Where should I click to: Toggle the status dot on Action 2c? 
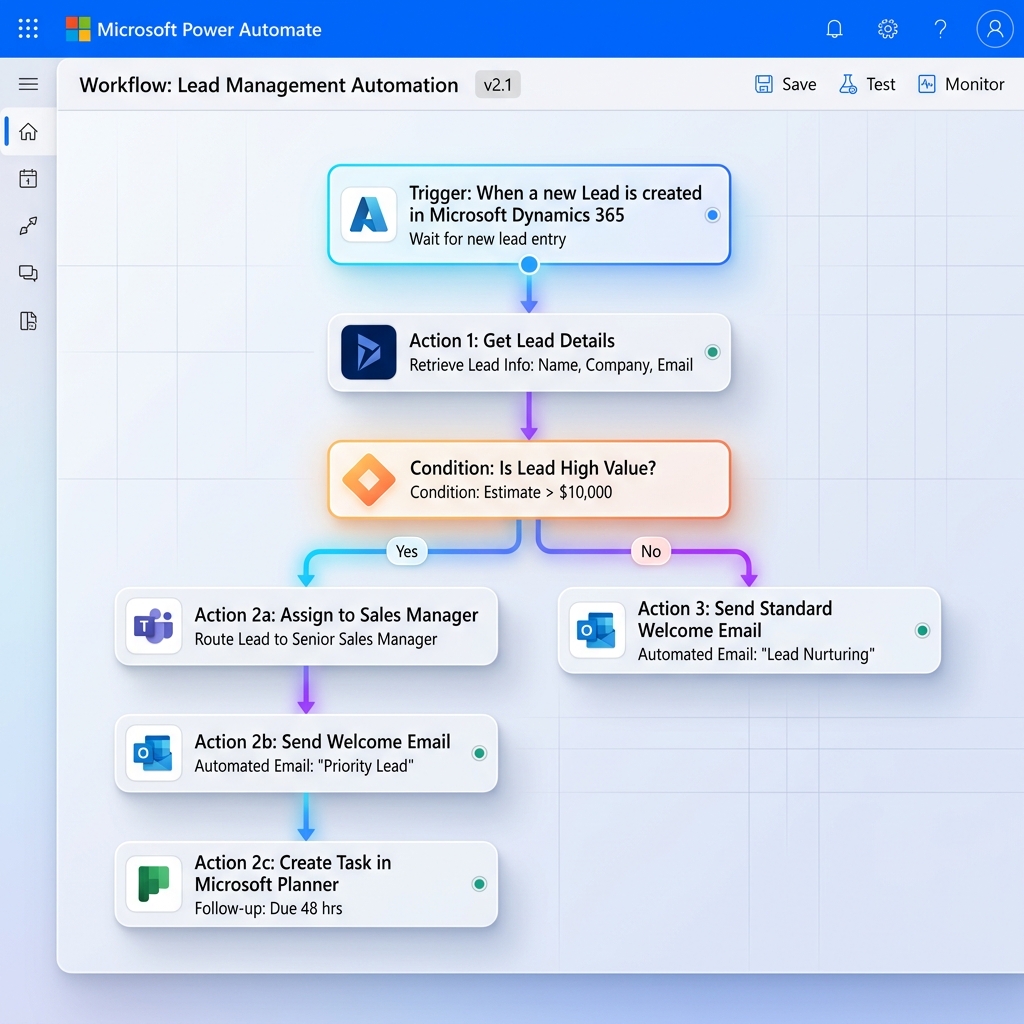tap(479, 884)
